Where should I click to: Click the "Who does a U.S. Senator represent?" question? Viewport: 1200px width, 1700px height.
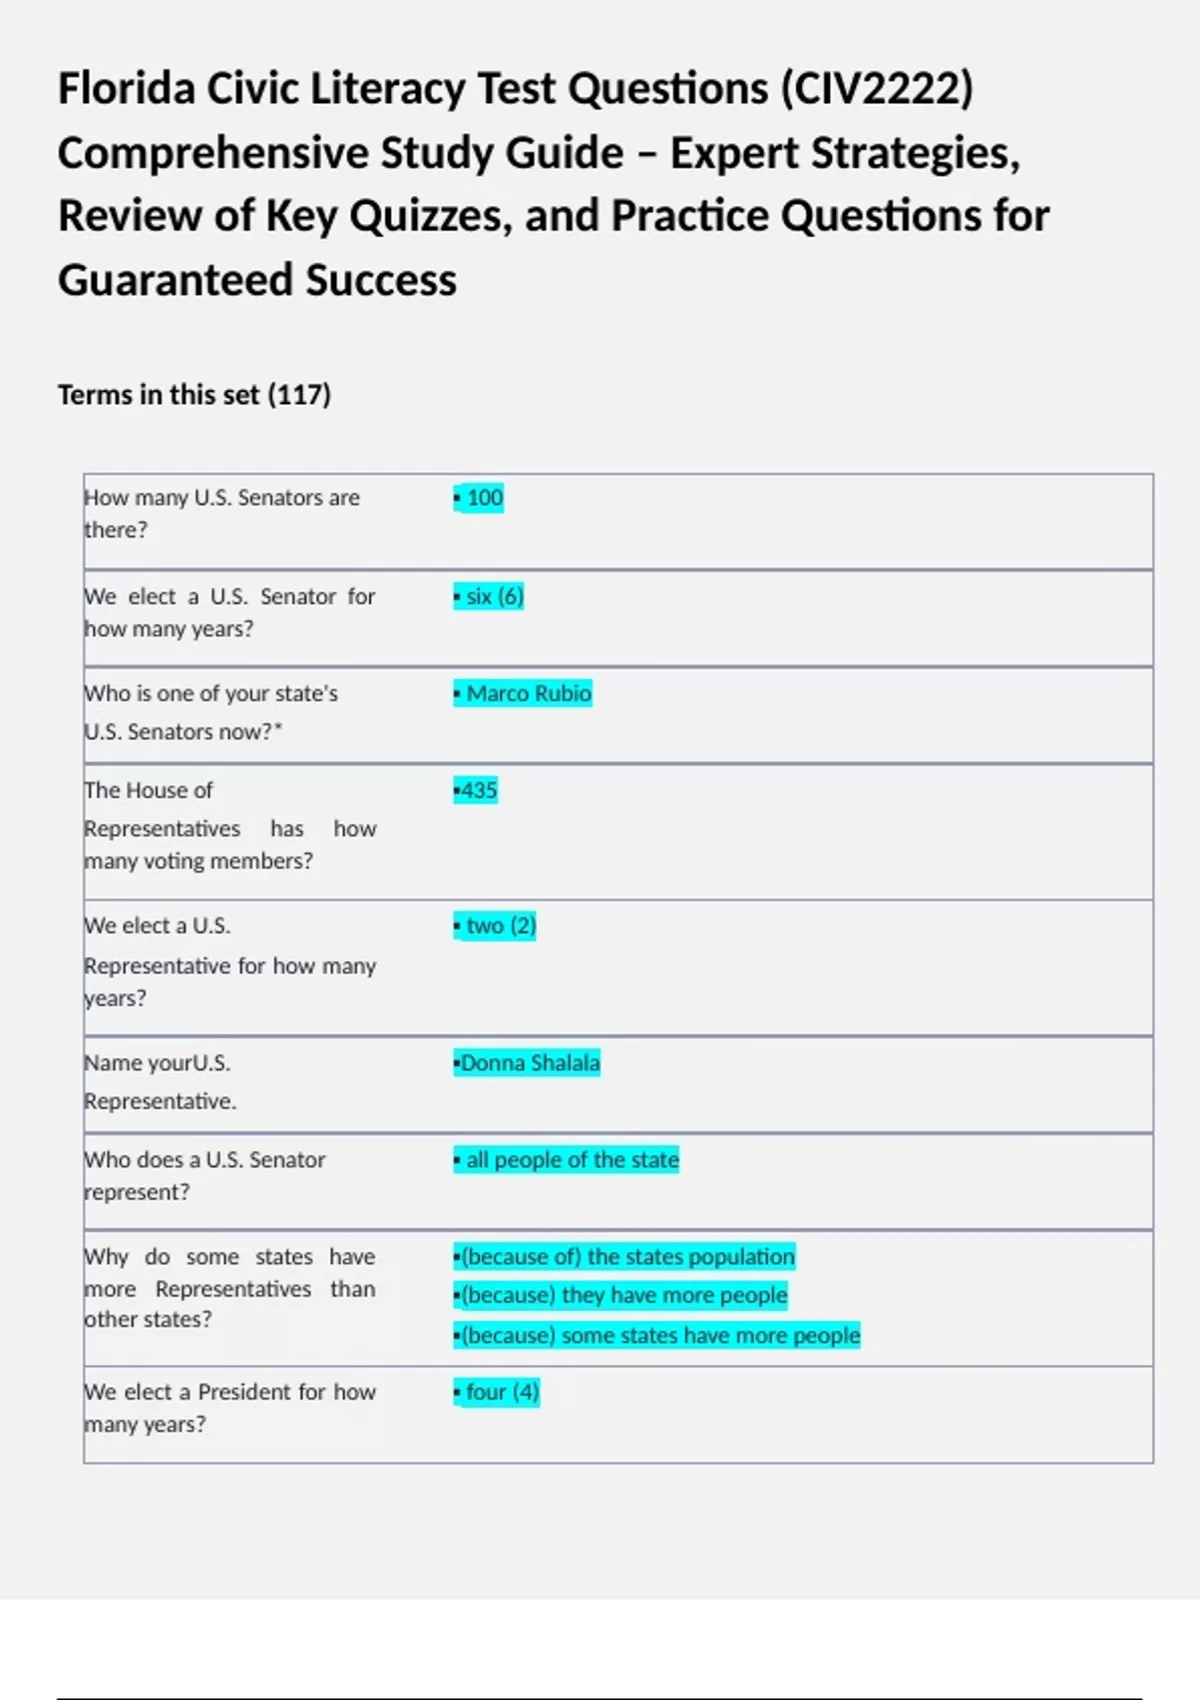[205, 1175]
